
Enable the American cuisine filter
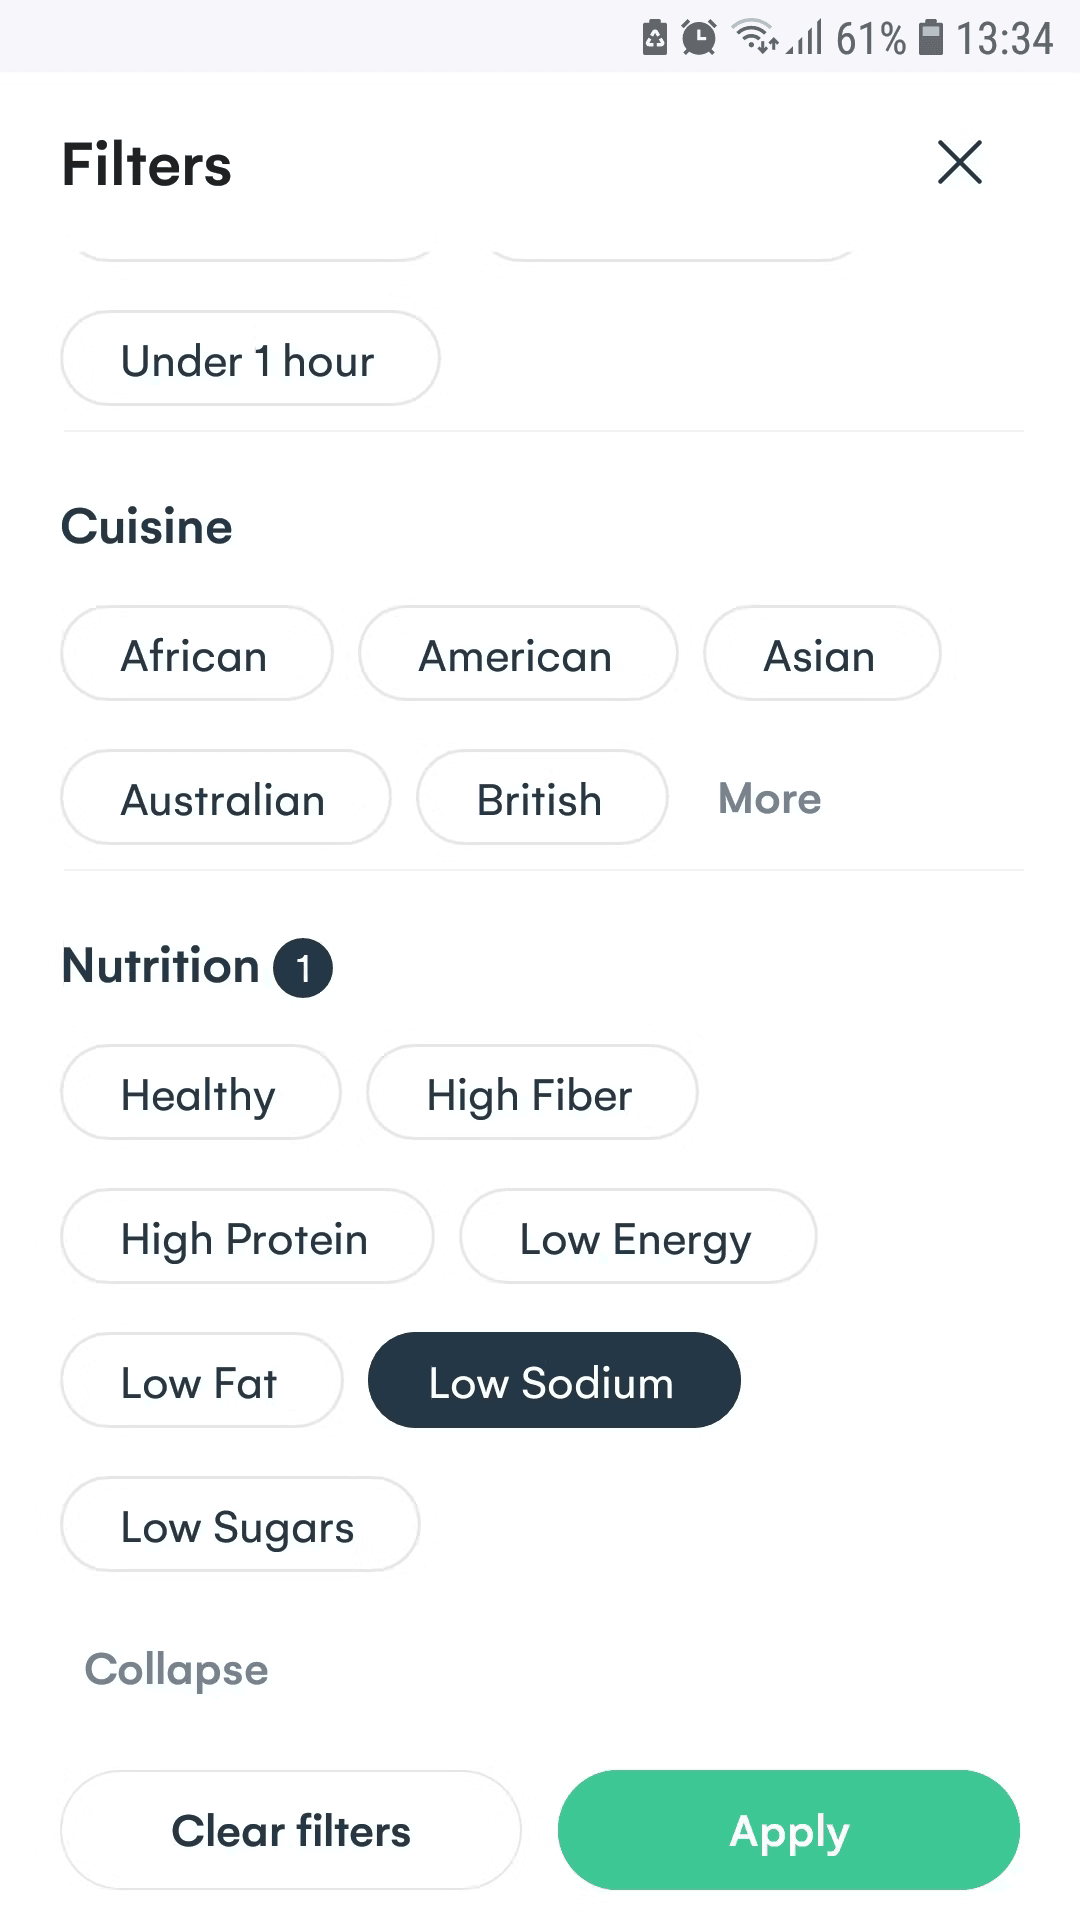[517, 654]
